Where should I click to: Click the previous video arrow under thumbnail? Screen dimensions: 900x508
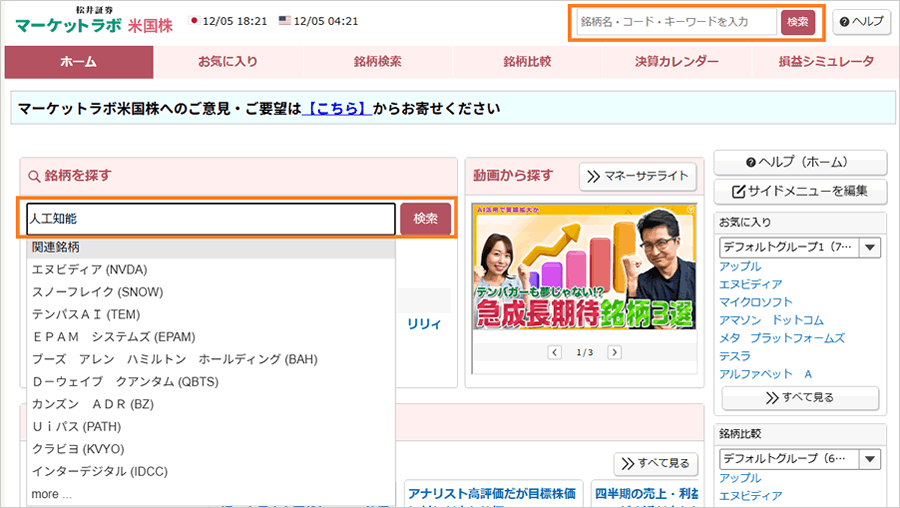pos(554,352)
